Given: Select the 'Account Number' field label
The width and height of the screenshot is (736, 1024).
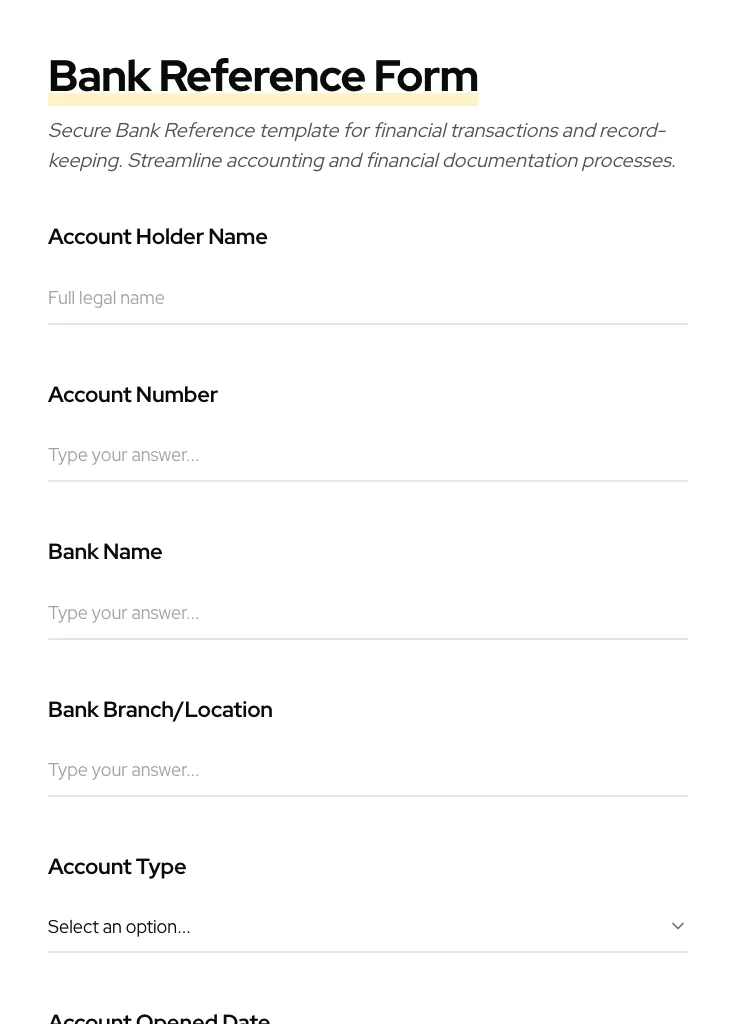Looking at the screenshot, I should point(133,394).
